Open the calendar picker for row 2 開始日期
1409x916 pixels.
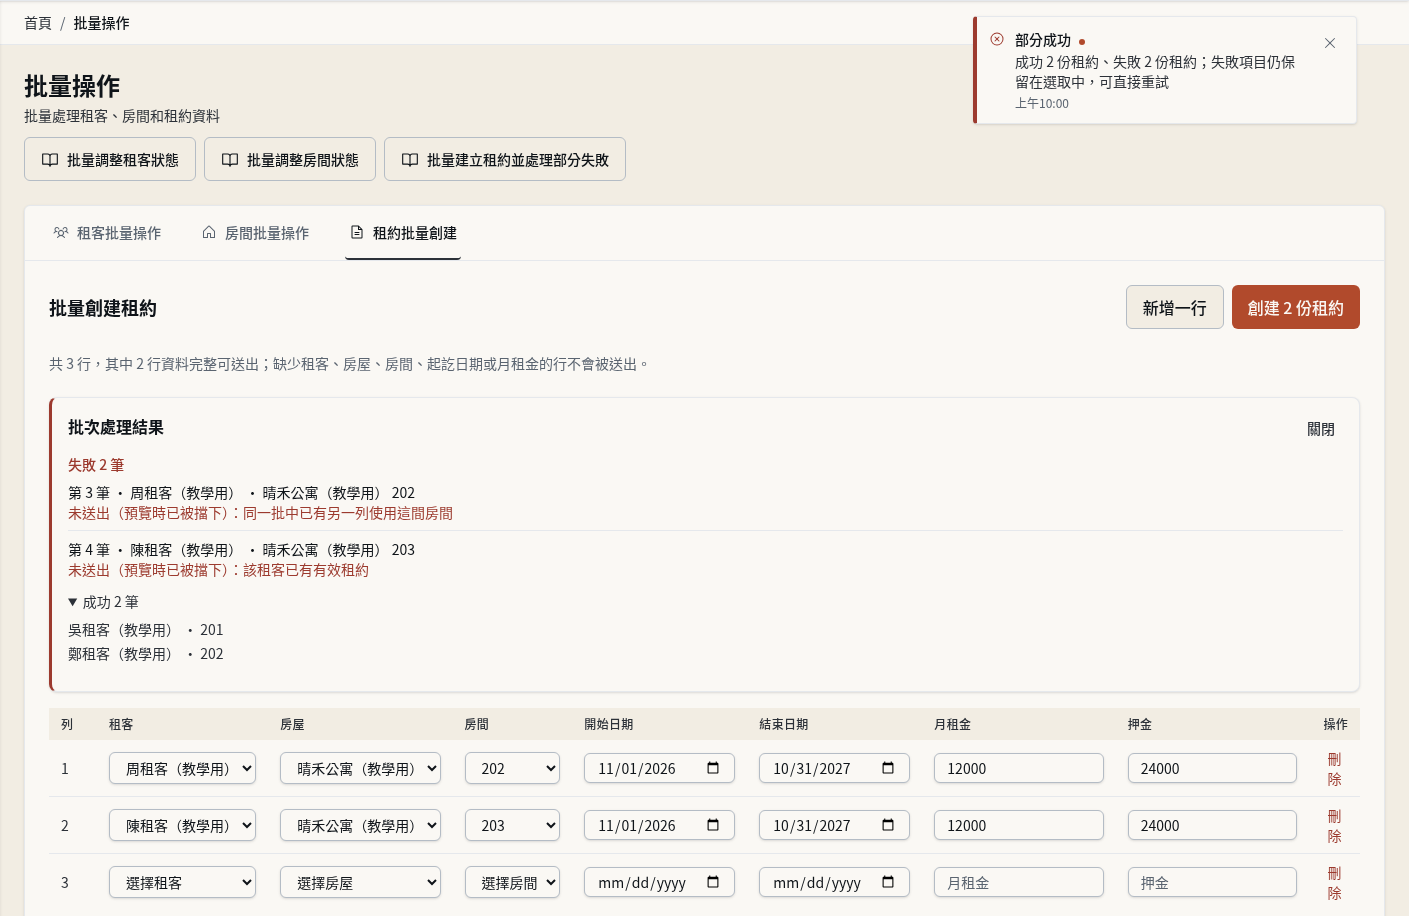click(713, 825)
